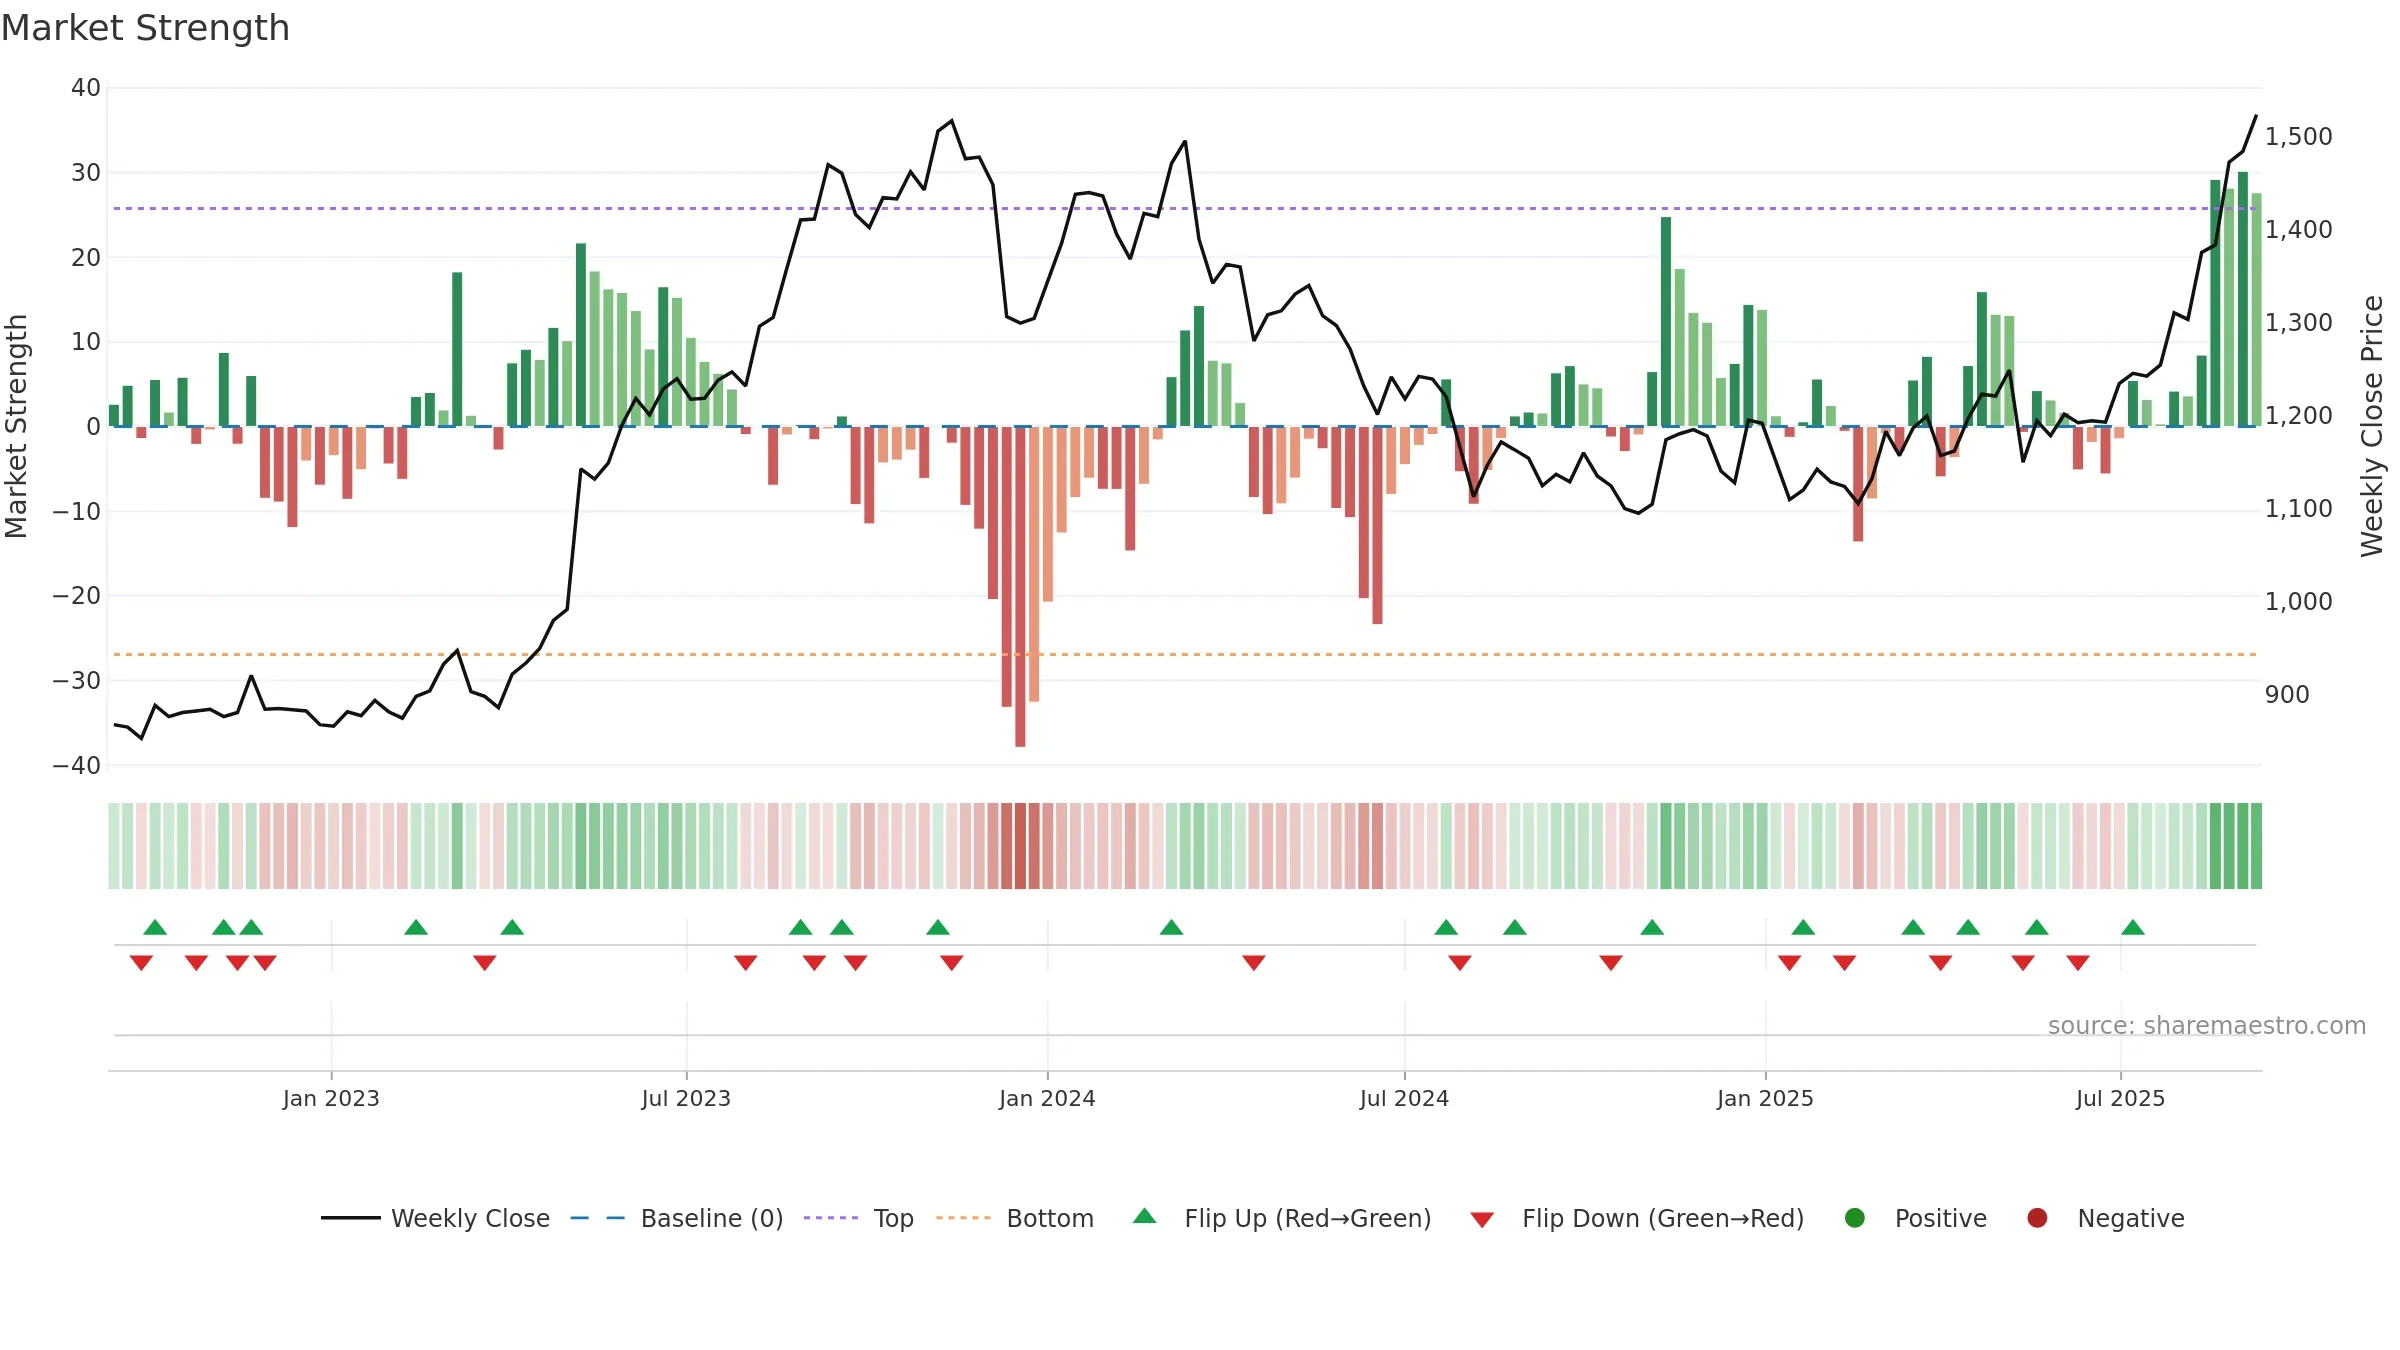
Task: Select the last green flip-up triangle after Jul 2025
Action: tap(2133, 927)
